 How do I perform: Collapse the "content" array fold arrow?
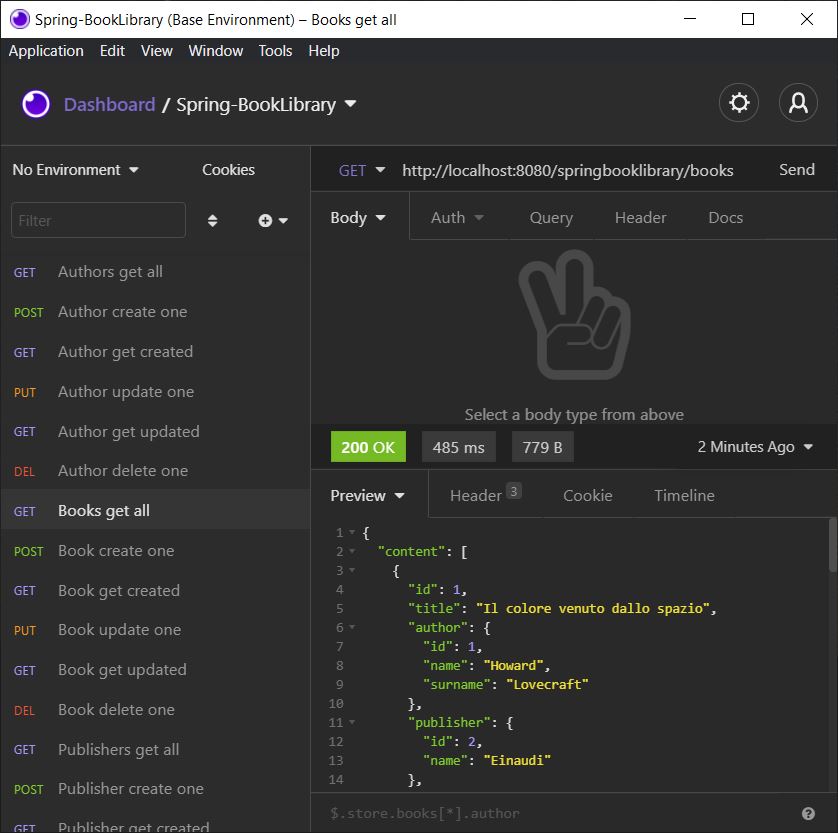click(x=352, y=551)
